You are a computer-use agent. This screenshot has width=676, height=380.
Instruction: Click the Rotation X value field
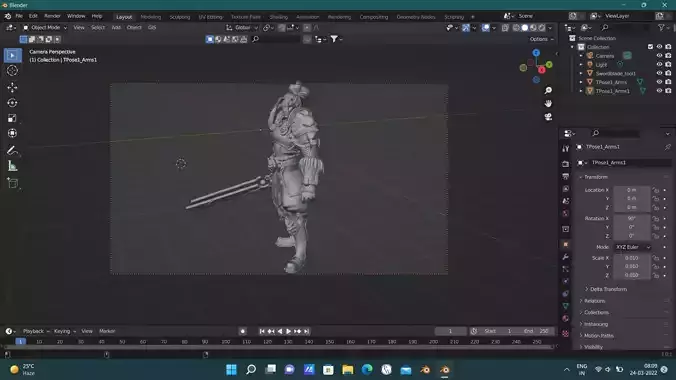[632, 218]
